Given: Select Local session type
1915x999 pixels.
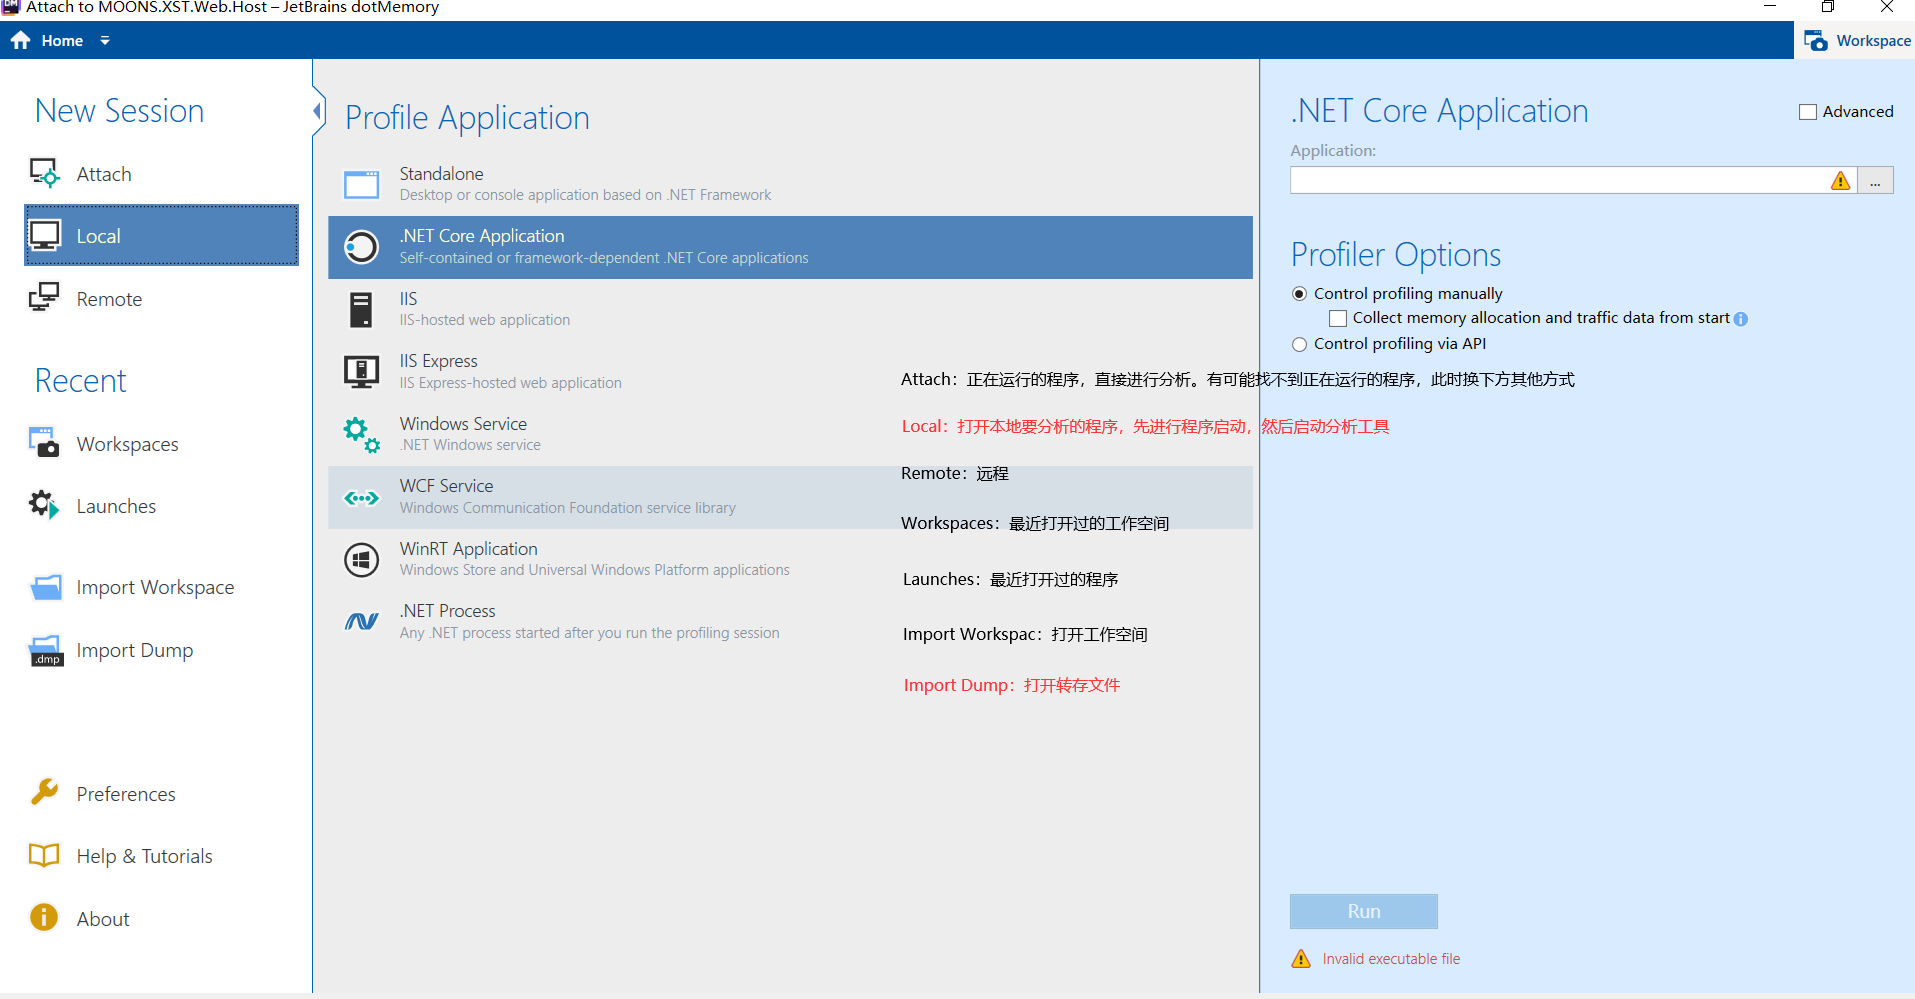Looking at the screenshot, I should click(161, 235).
